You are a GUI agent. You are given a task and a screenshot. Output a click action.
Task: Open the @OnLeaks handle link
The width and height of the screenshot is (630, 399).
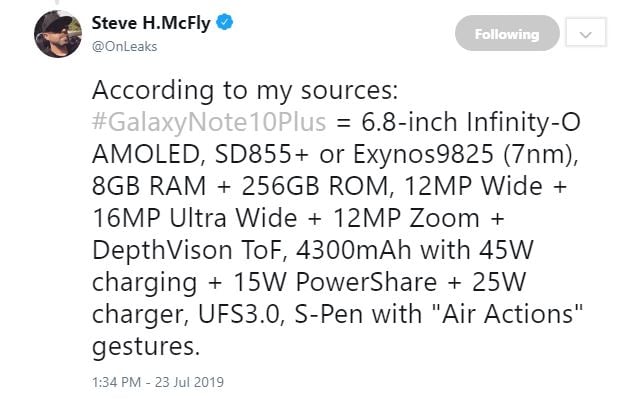click(x=125, y=47)
